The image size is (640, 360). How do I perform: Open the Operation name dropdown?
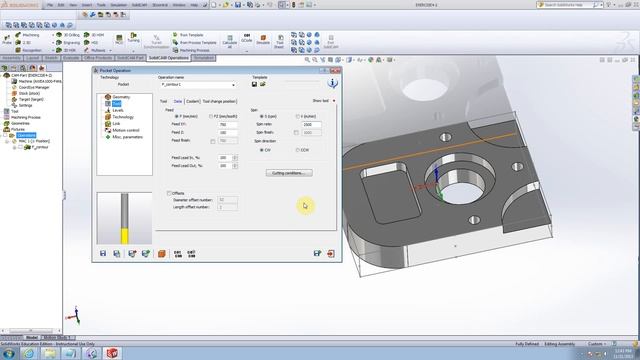[x=233, y=85]
